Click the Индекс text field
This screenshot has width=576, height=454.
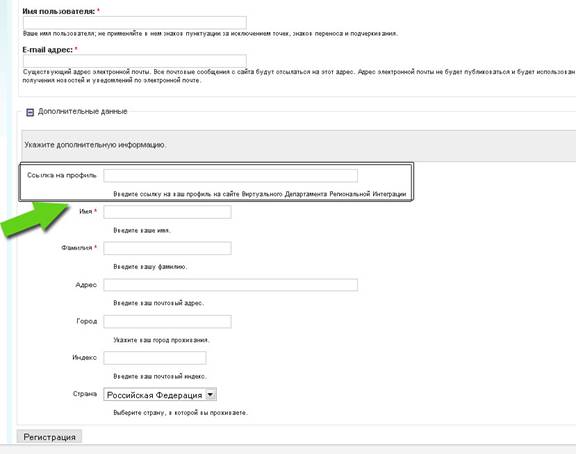point(155,358)
